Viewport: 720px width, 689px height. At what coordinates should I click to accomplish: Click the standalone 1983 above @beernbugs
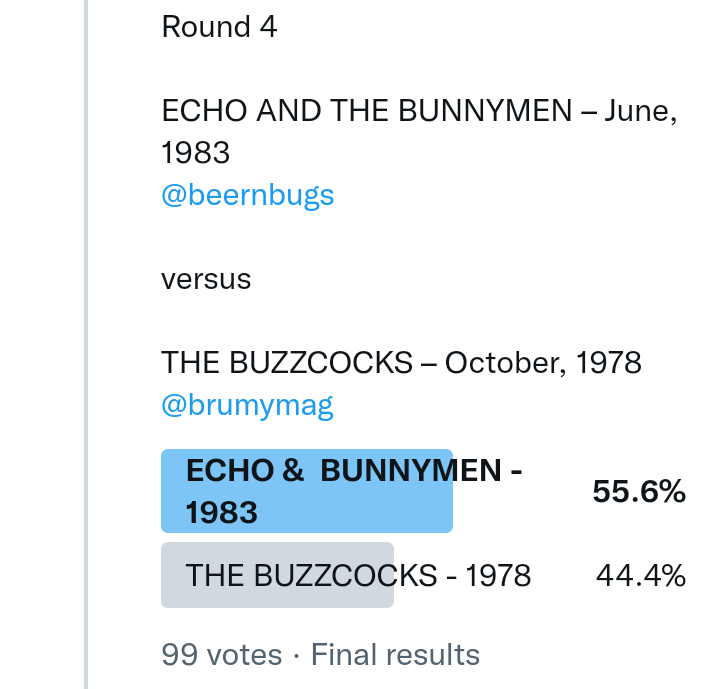pyautogui.click(x=195, y=153)
